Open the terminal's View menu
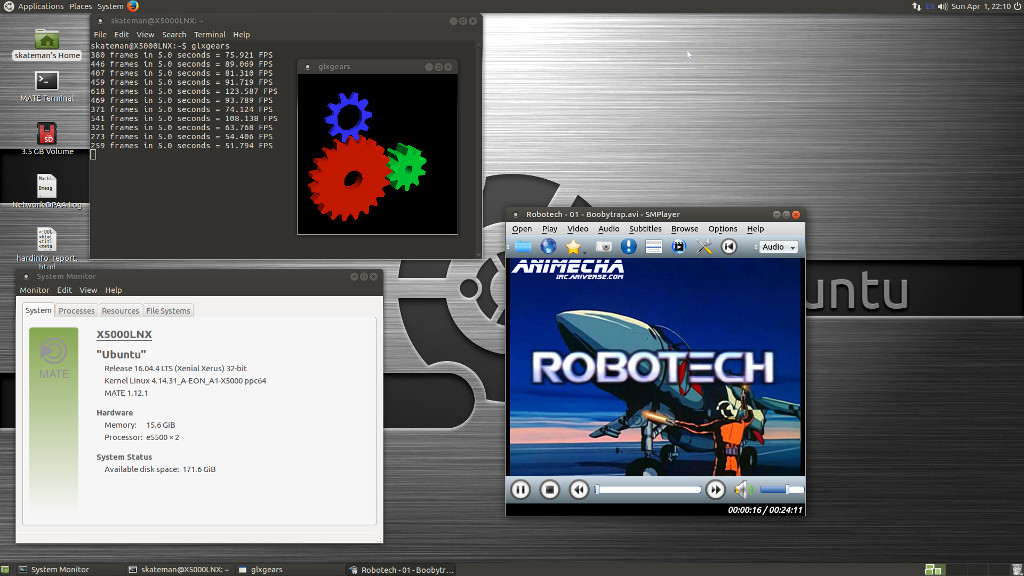This screenshot has height=576, width=1024. pyautogui.click(x=145, y=35)
